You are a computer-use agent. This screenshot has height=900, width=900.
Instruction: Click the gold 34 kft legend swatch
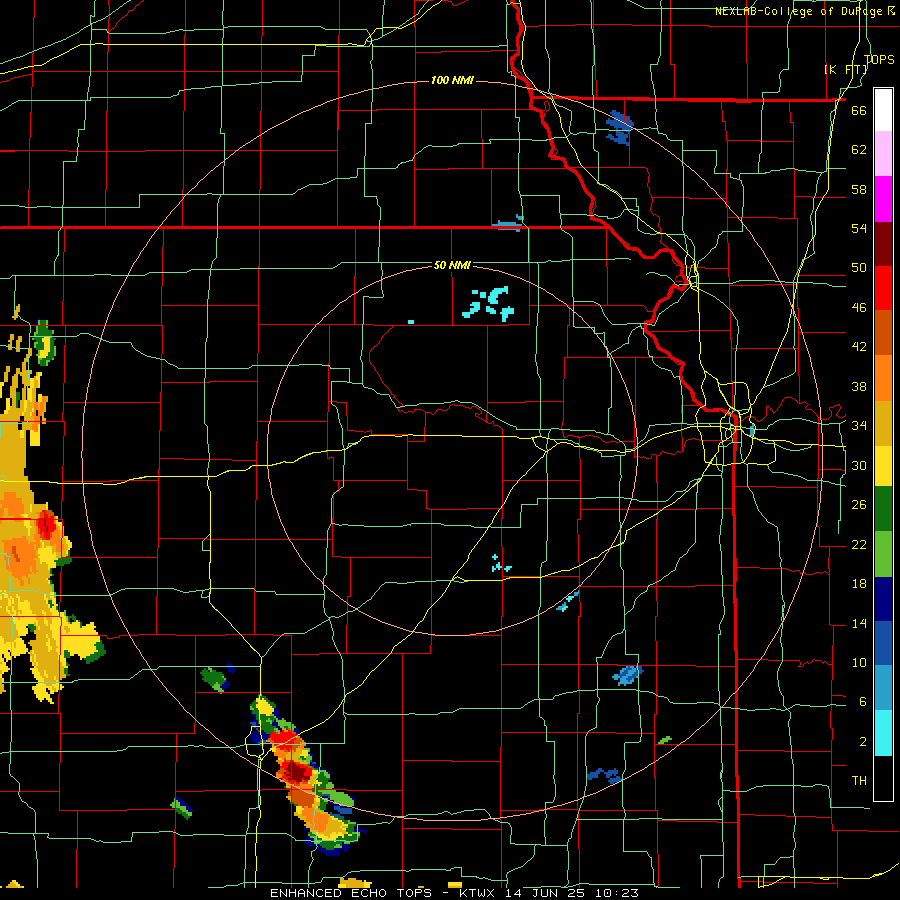(x=883, y=423)
